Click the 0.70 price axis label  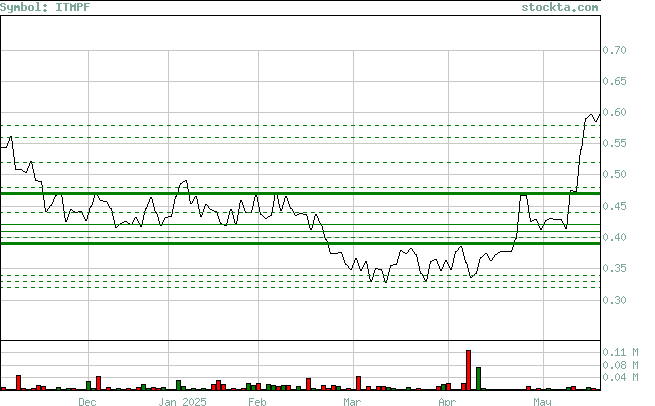pyautogui.click(x=614, y=50)
